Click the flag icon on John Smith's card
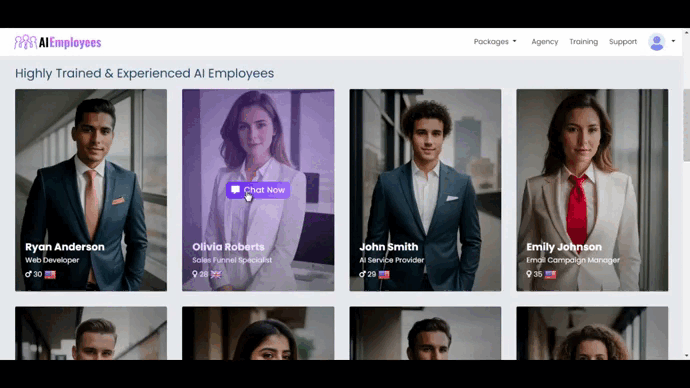Screen dimensions: 690x388 (384, 275)
